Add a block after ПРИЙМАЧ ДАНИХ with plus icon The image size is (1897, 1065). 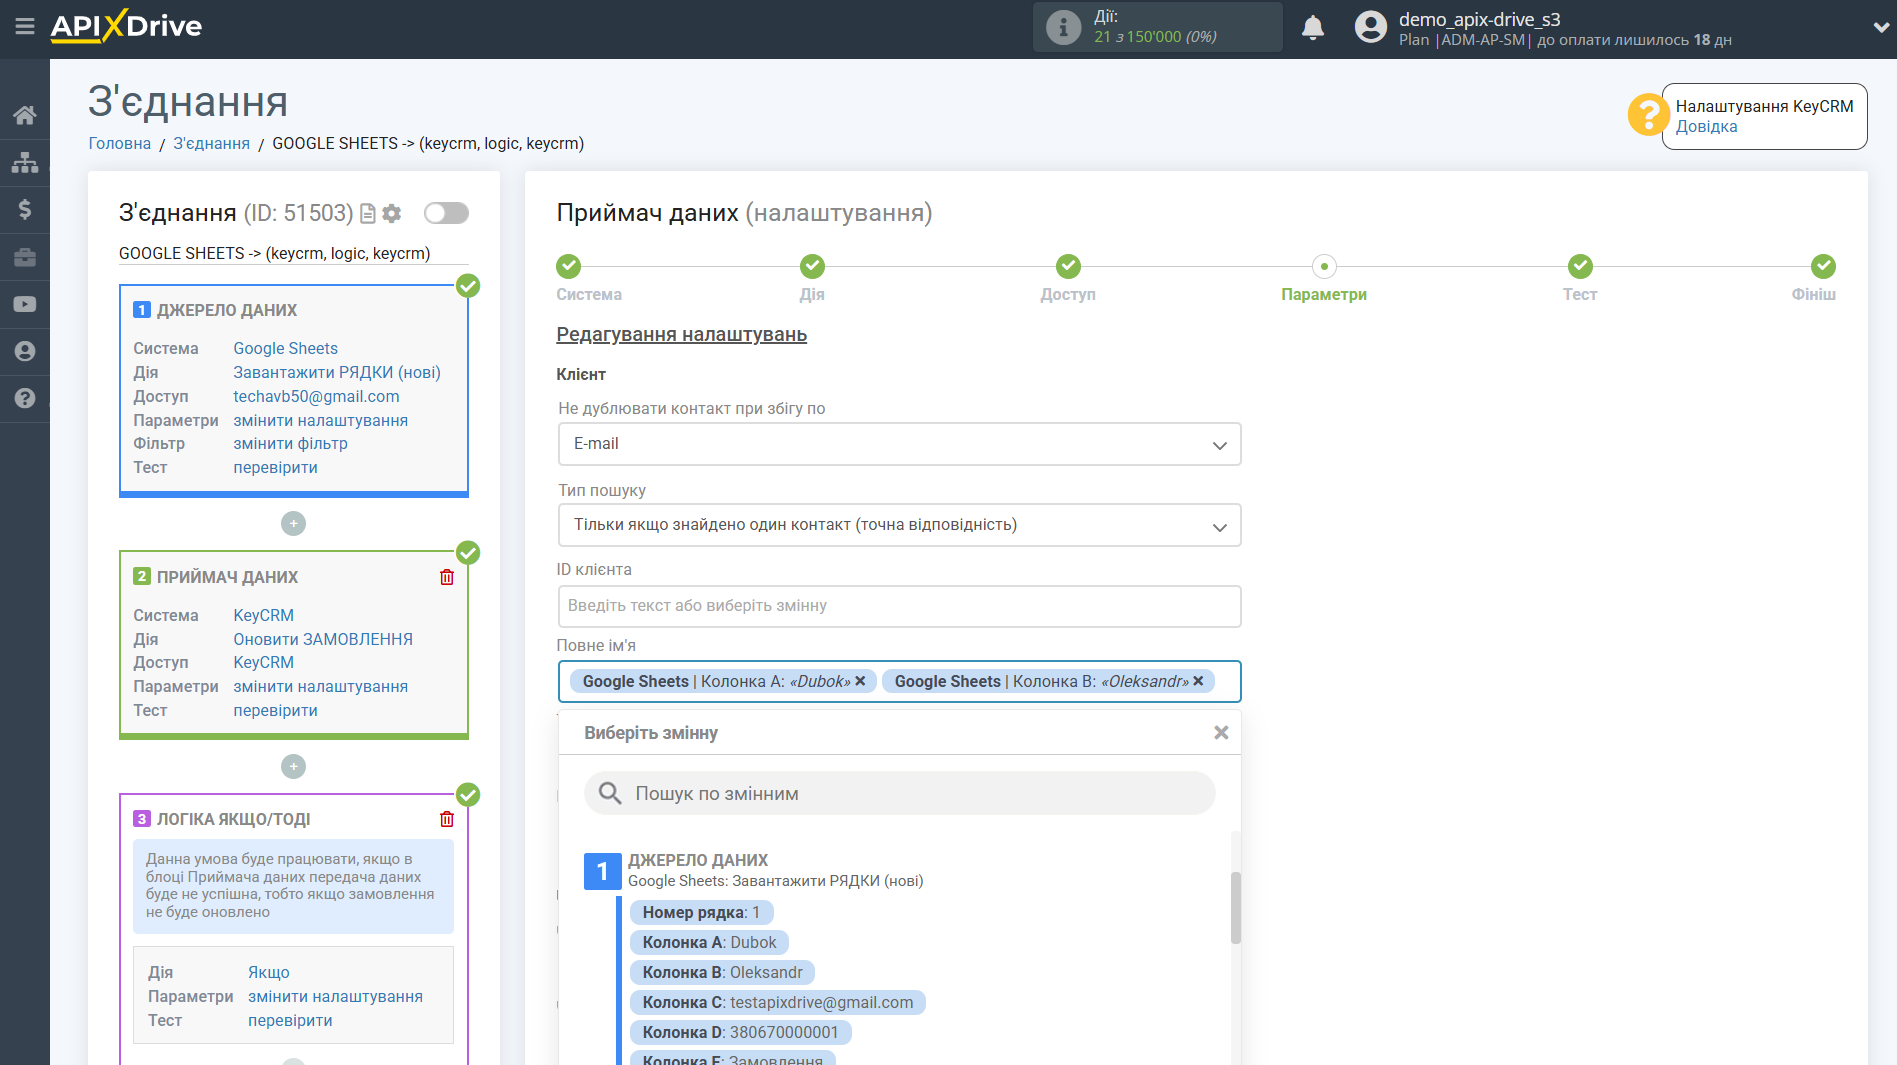coord(293,766)
